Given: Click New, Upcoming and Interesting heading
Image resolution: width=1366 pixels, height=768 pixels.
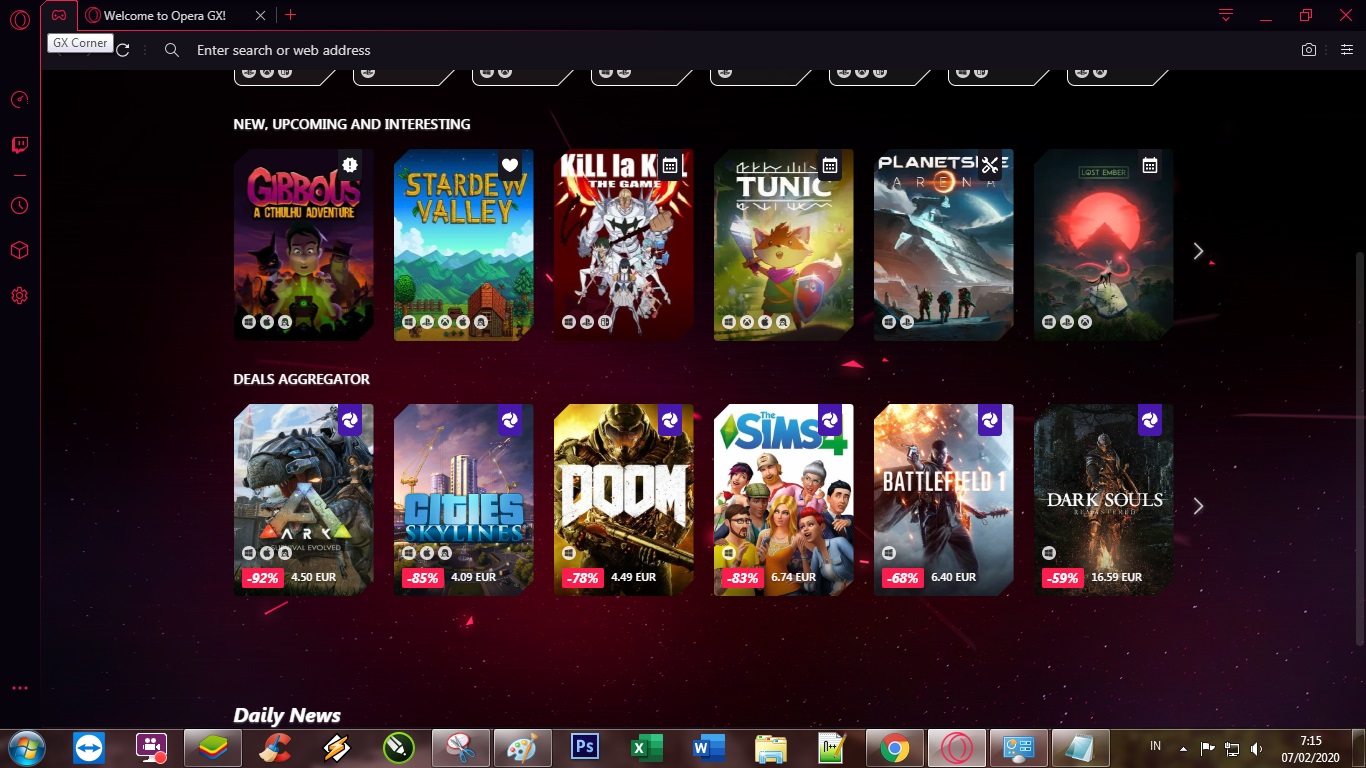Looking at the screenshot, I should pos(352,124).
